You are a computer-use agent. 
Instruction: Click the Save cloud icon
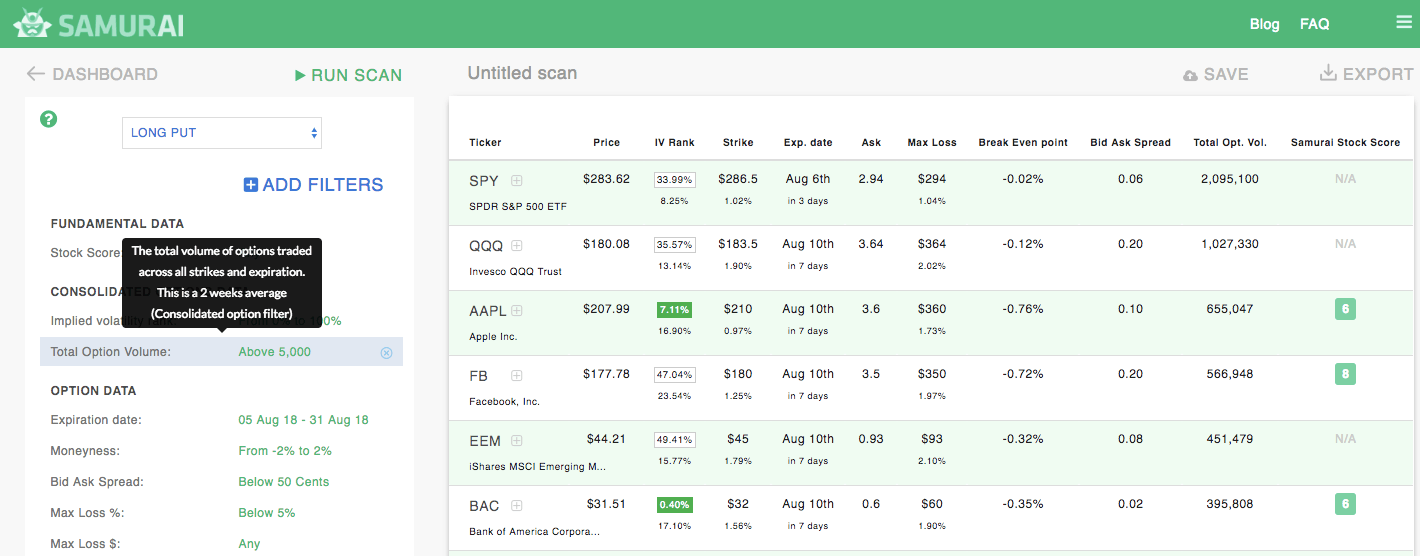pos(1190,75)
